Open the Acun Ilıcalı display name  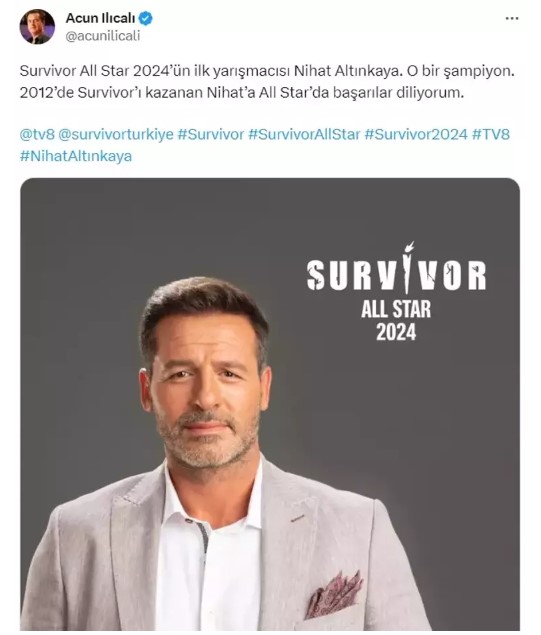(100, 18)
